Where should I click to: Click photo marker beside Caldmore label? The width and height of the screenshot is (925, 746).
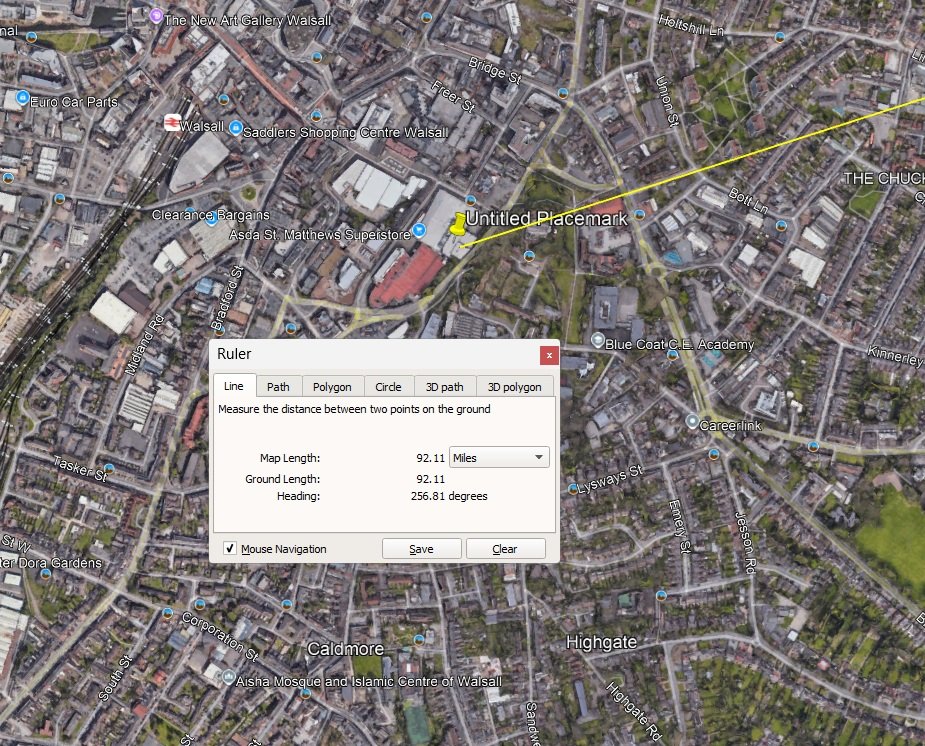coord(419,639)
